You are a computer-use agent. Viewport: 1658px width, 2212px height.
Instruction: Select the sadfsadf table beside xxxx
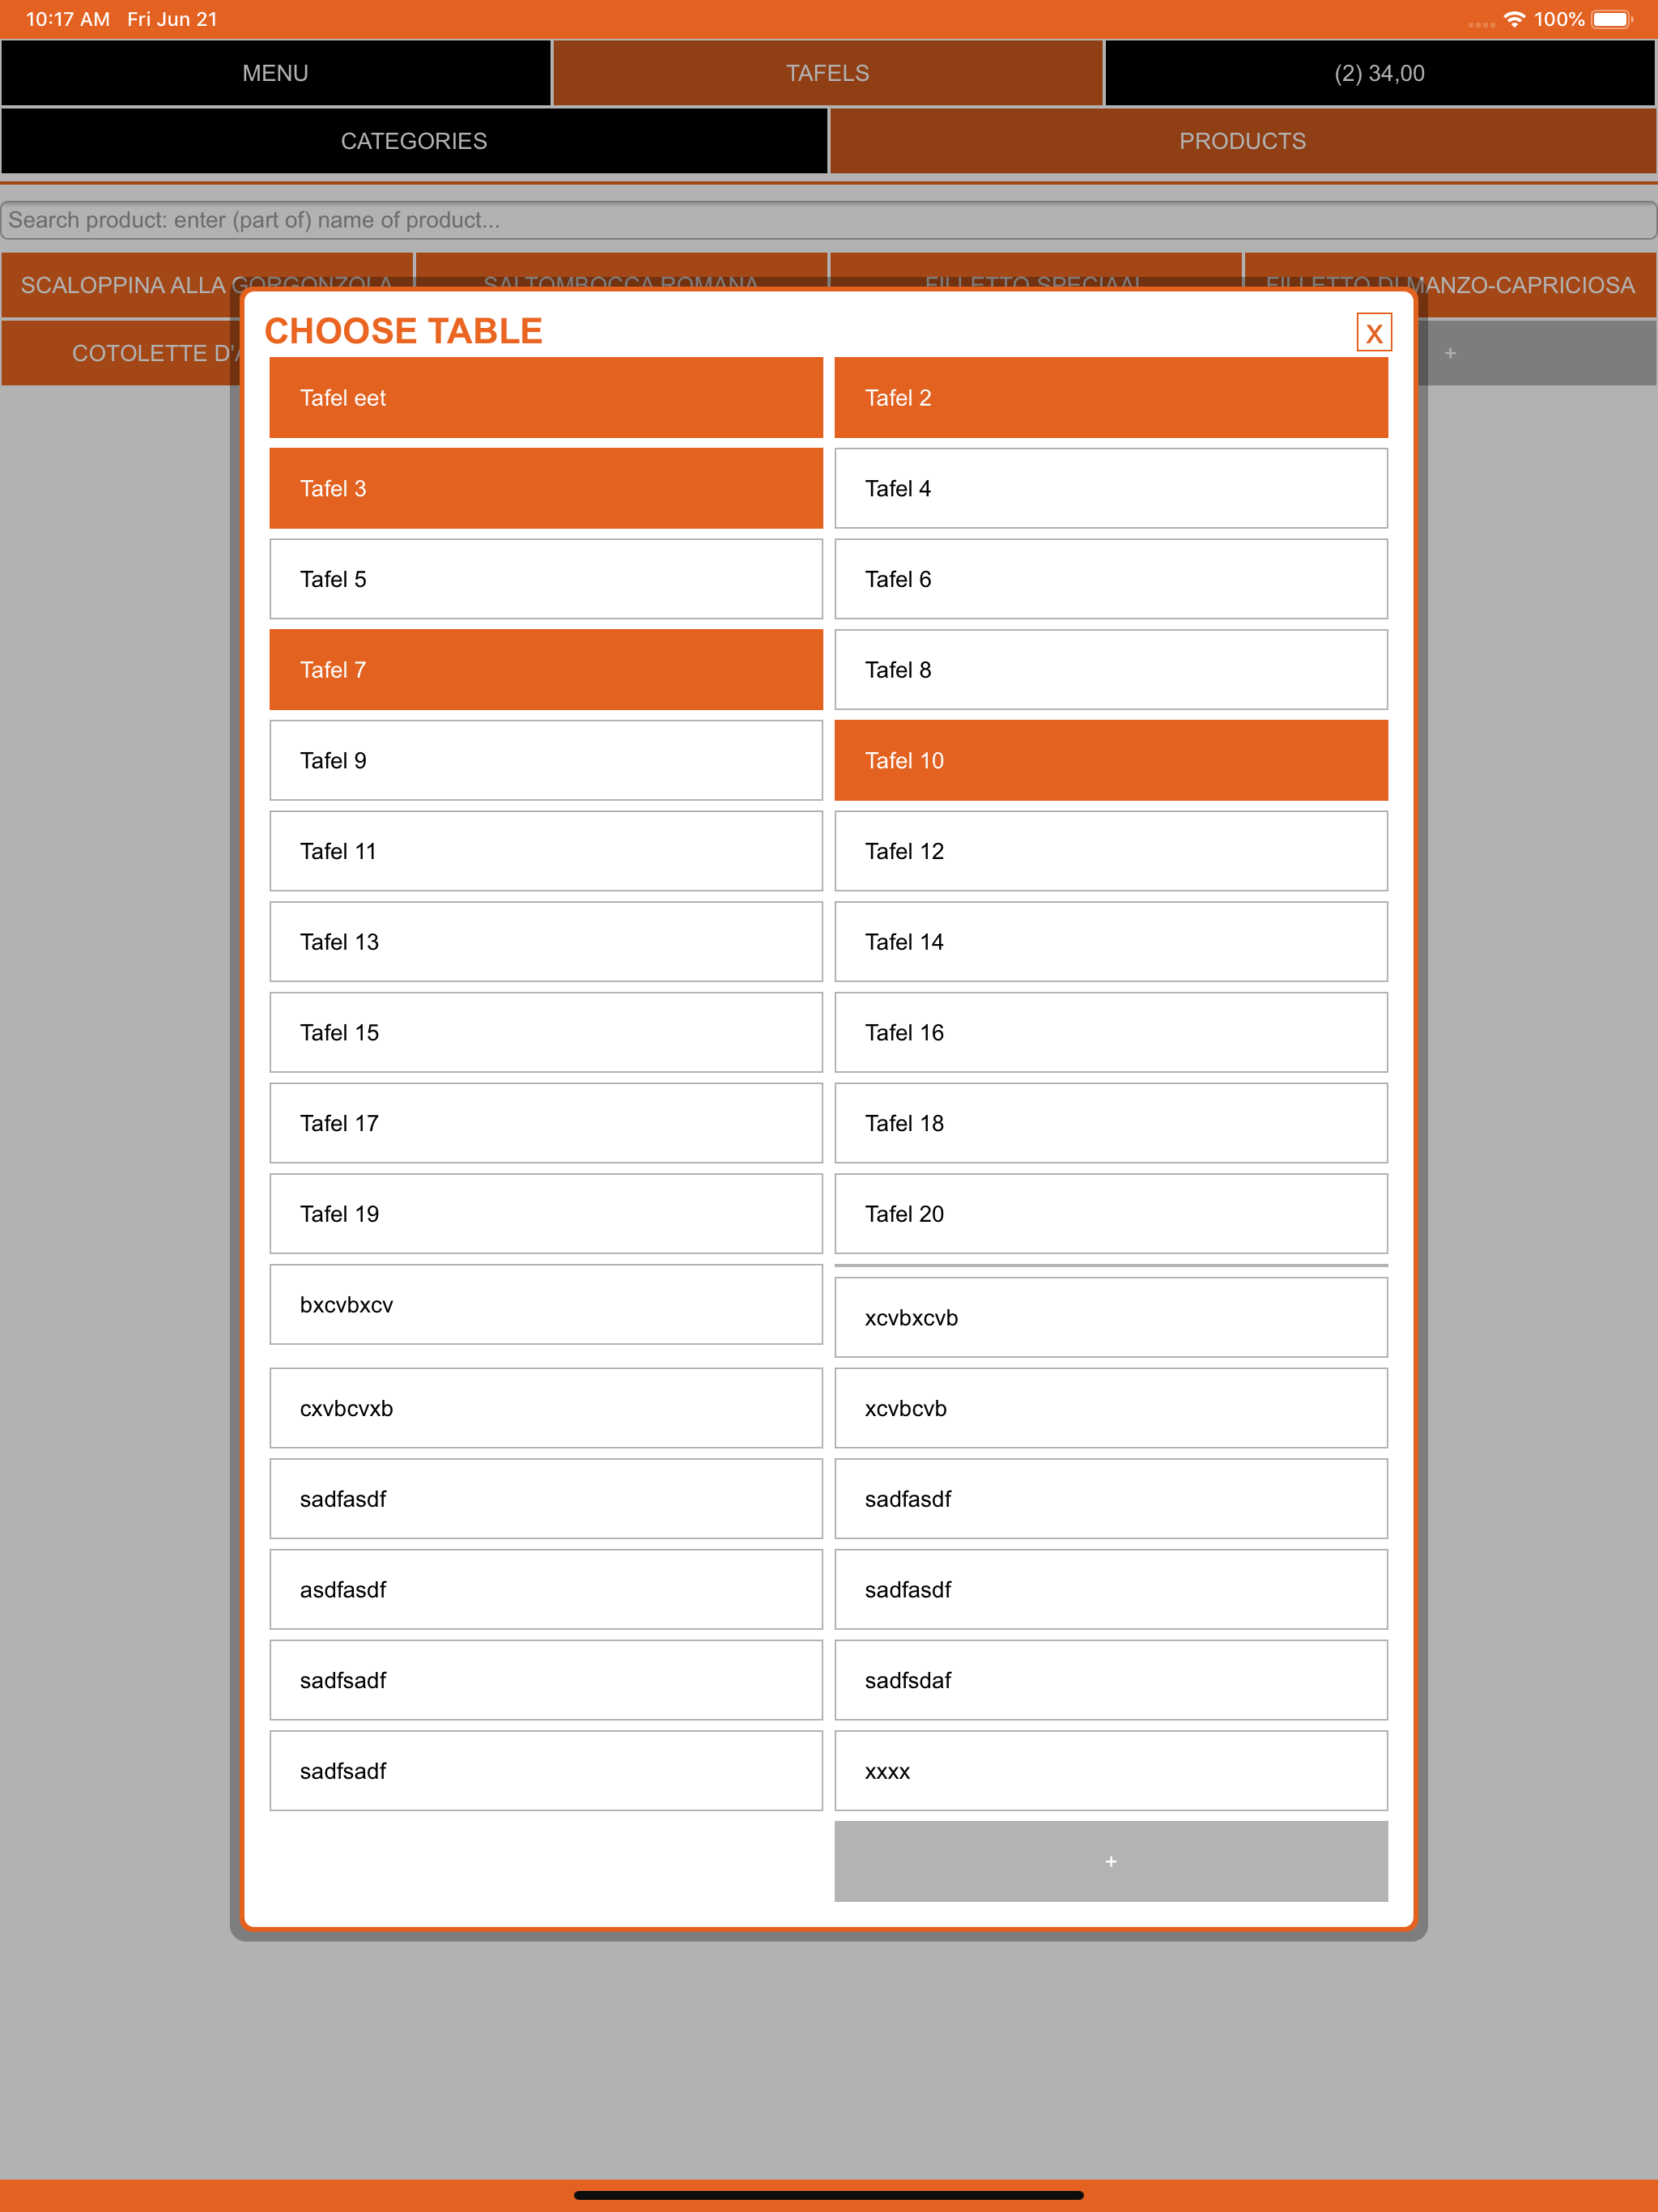coord(546,1771)
